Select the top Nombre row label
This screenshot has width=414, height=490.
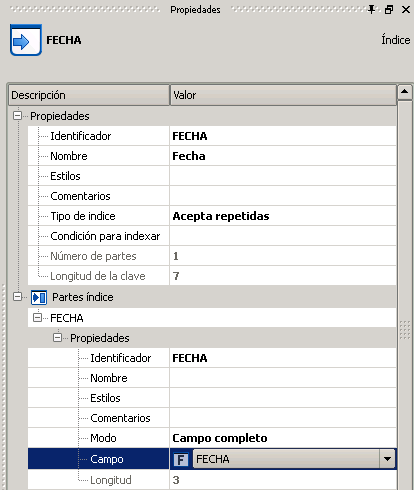pyautogui.click(x=69, y=156)
